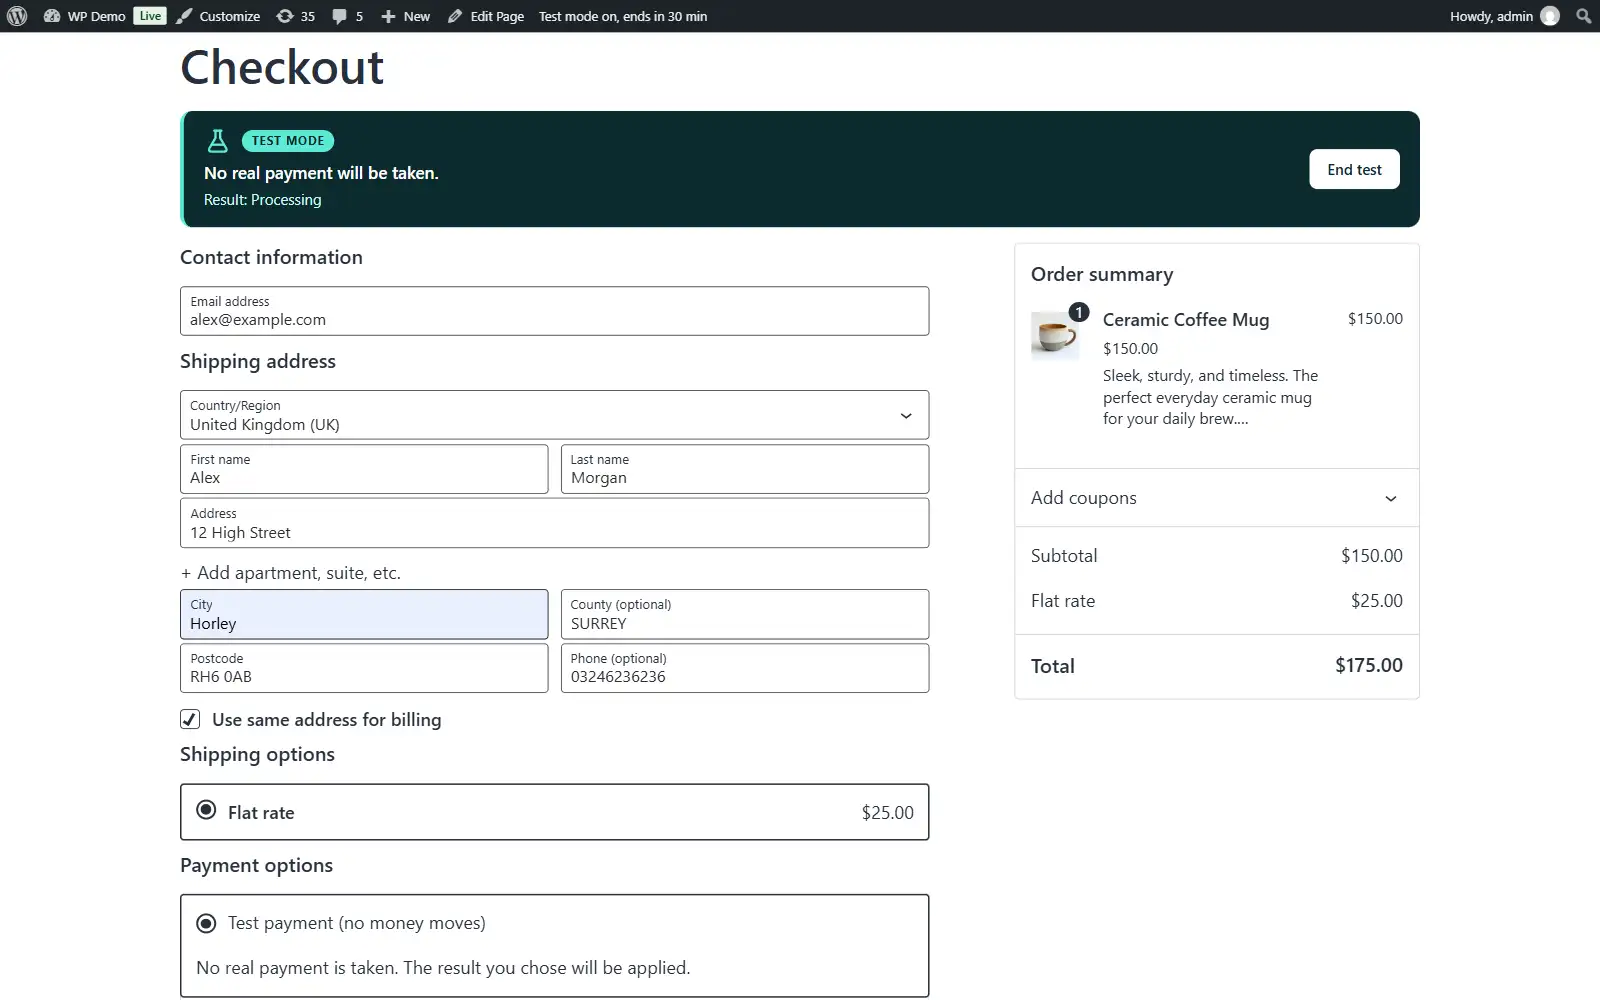Click the Ceramic Coffee Mug product name

point(1186,320)
